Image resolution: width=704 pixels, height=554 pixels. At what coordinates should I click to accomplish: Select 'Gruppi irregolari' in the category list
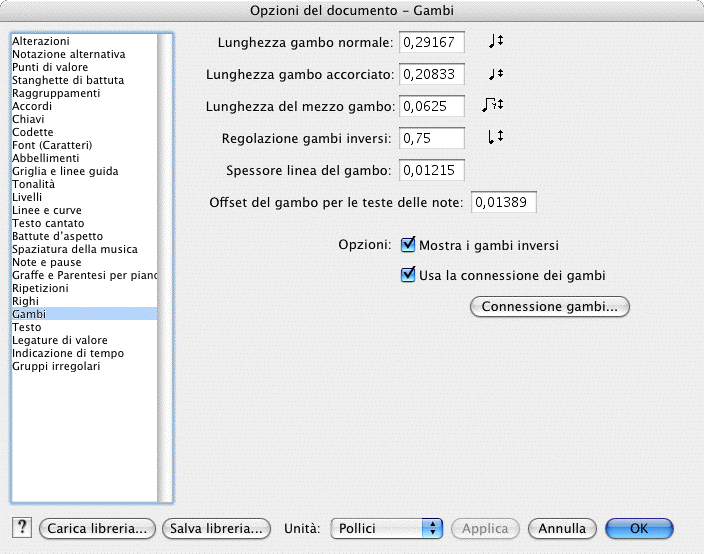[x=55, y=366]
